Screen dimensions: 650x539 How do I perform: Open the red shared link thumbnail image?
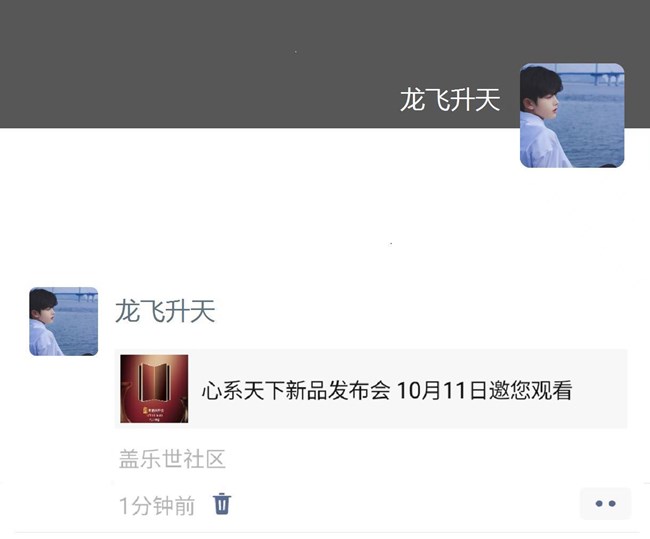tap(154, 388)
